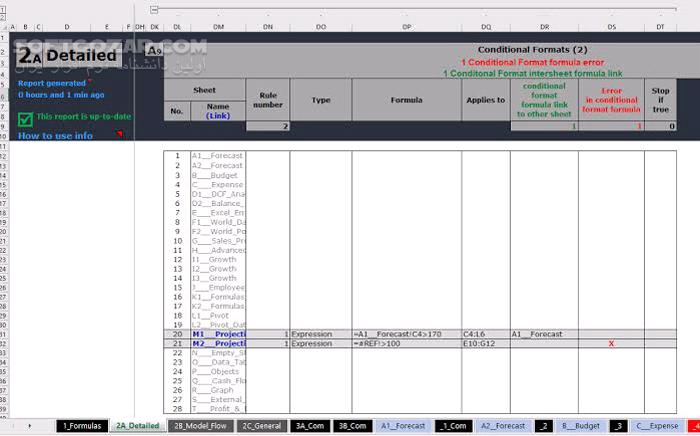Select the 2A_Detailed sheet tab
This screenshot has width=700, height=436.
[x=138, y=426]
